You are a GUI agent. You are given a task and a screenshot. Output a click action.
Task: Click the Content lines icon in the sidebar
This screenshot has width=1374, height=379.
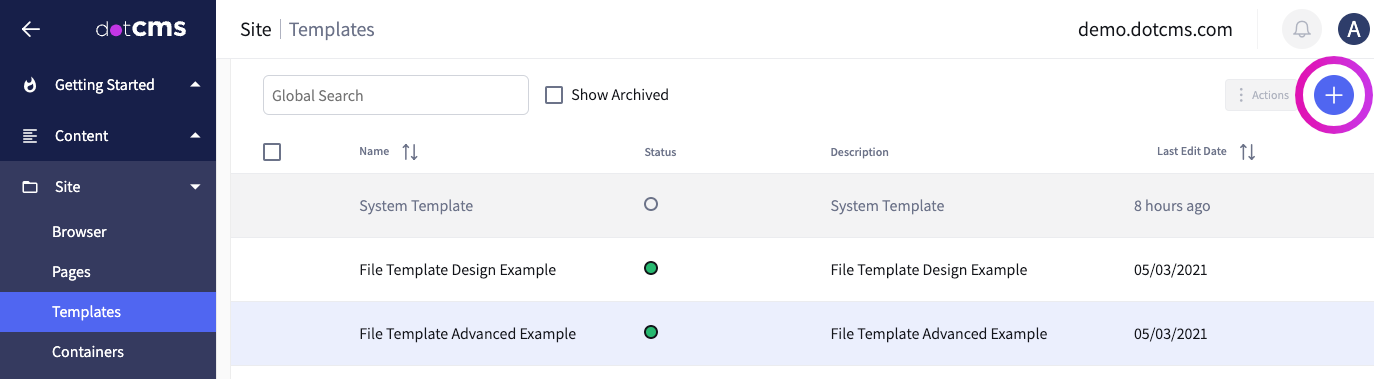coord(31,136)
